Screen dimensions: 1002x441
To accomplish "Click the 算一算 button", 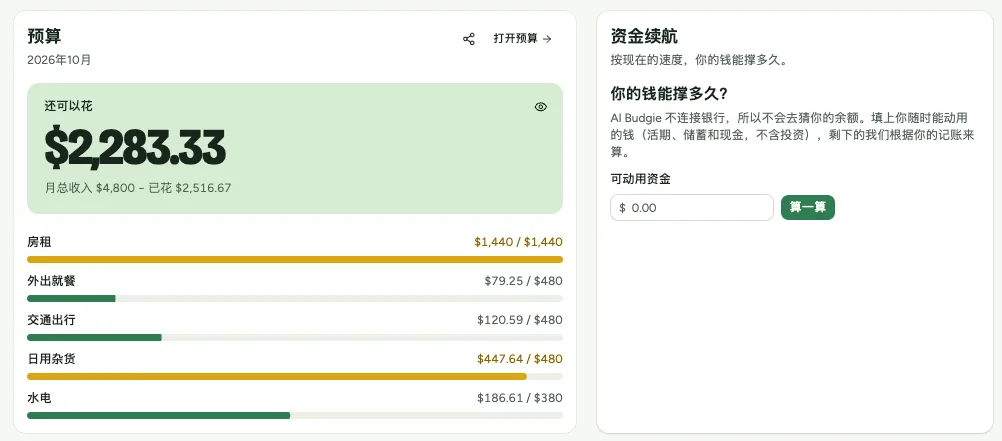I will tap(808, 208).
